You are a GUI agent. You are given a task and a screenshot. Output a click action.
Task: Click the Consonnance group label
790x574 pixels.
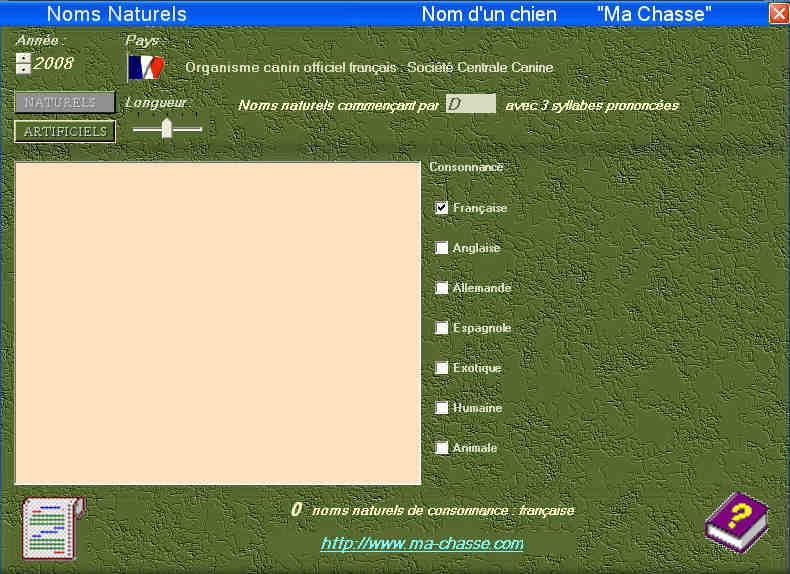tap(466, 167)
